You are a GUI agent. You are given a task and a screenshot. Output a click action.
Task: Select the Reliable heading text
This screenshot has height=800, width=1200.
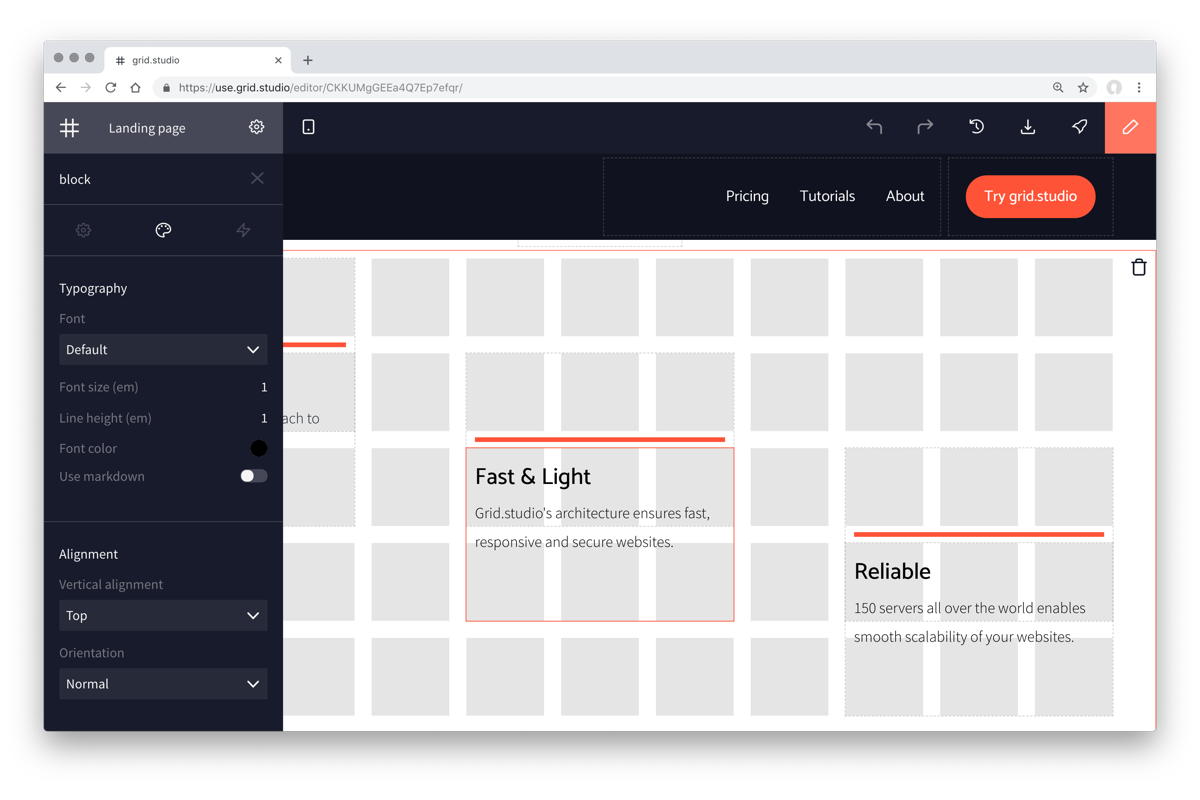pos(892,571)
